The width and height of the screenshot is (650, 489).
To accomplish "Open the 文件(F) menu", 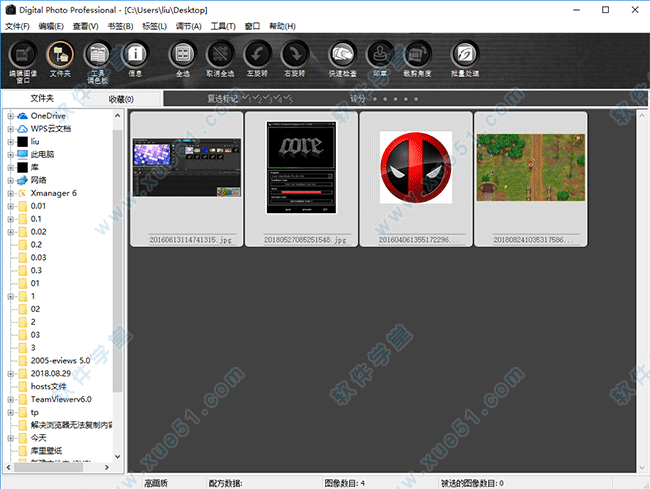I will tap(17, 25).
